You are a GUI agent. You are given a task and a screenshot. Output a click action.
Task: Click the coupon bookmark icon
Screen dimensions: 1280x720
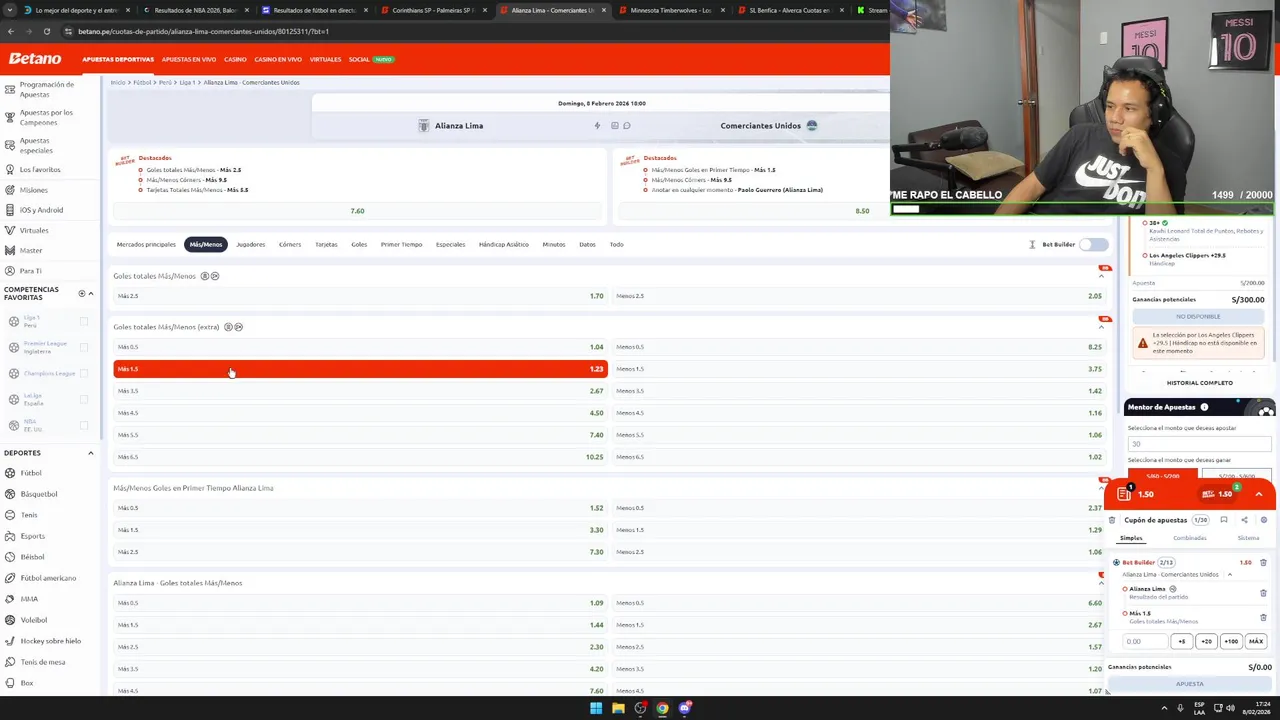1223,520
